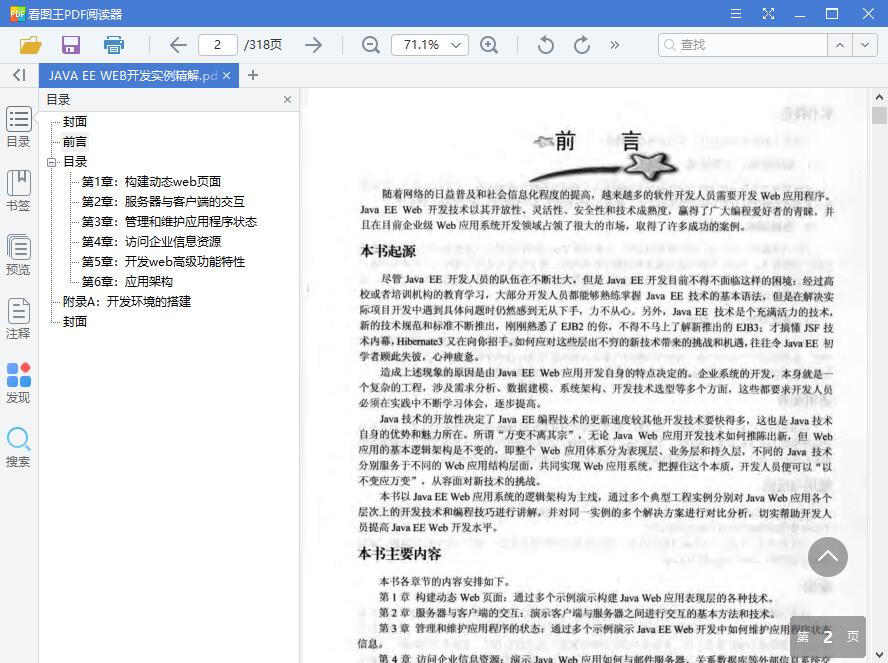This screenshot has width=888, height=663.
Task: Print the PDF document
Action: pos(114,45)
